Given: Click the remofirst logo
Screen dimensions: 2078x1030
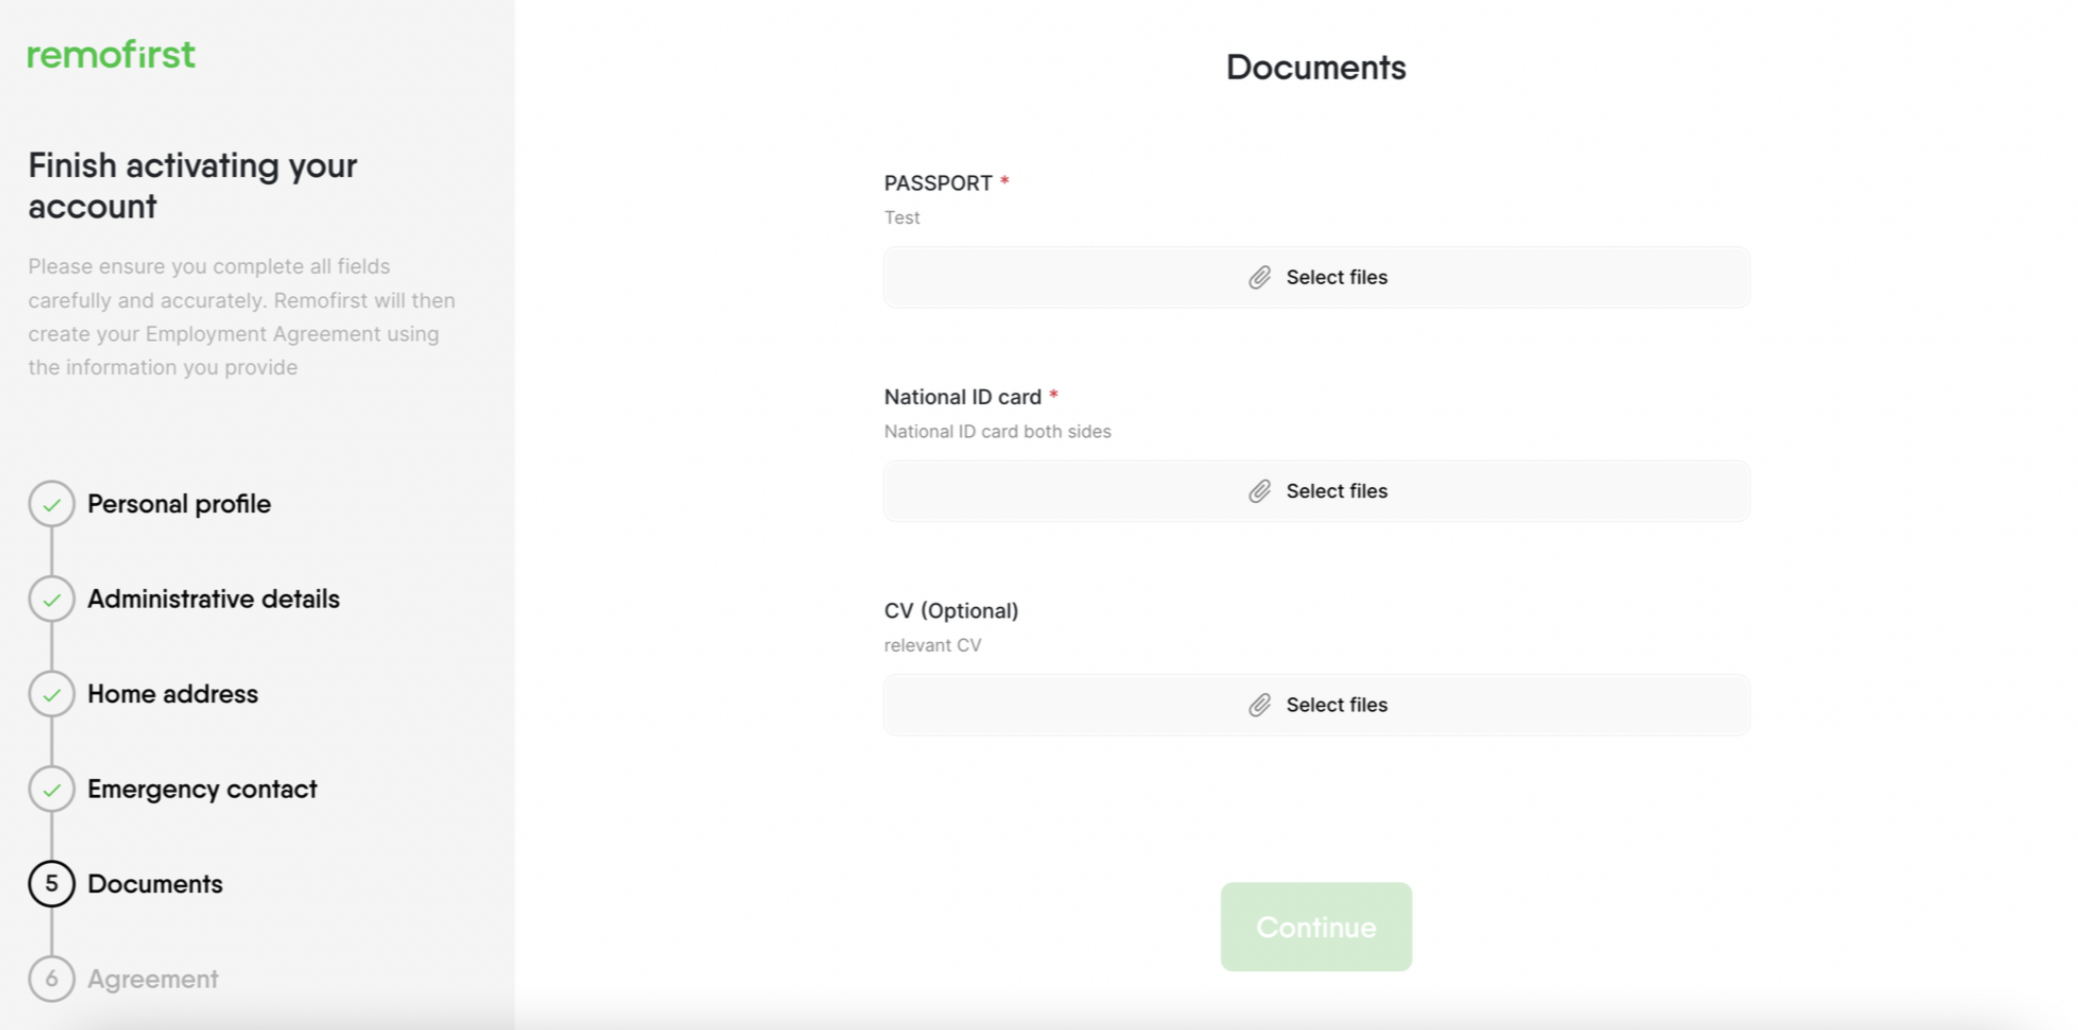Looking at the screenshot, I should tap(111, 55).
